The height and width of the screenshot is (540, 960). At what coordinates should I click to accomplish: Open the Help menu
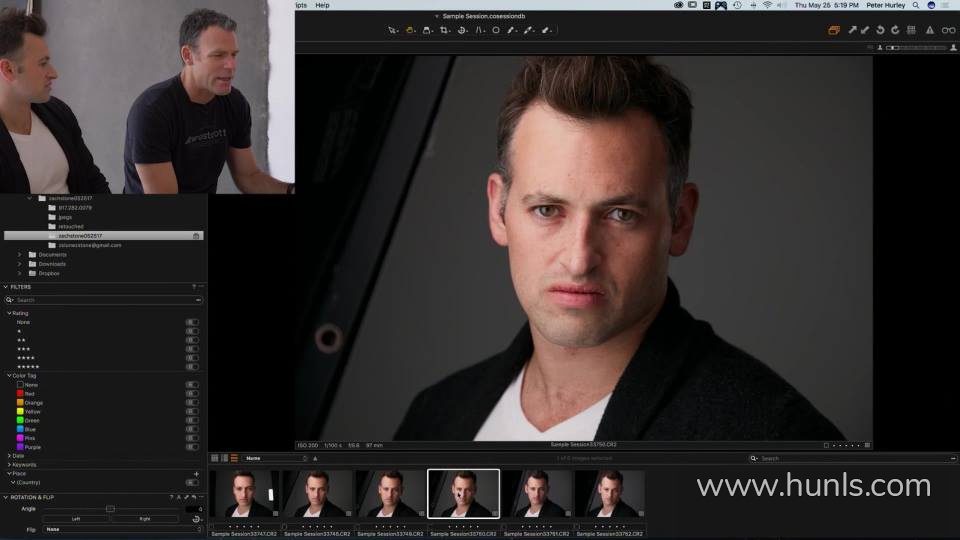(322, 5)
